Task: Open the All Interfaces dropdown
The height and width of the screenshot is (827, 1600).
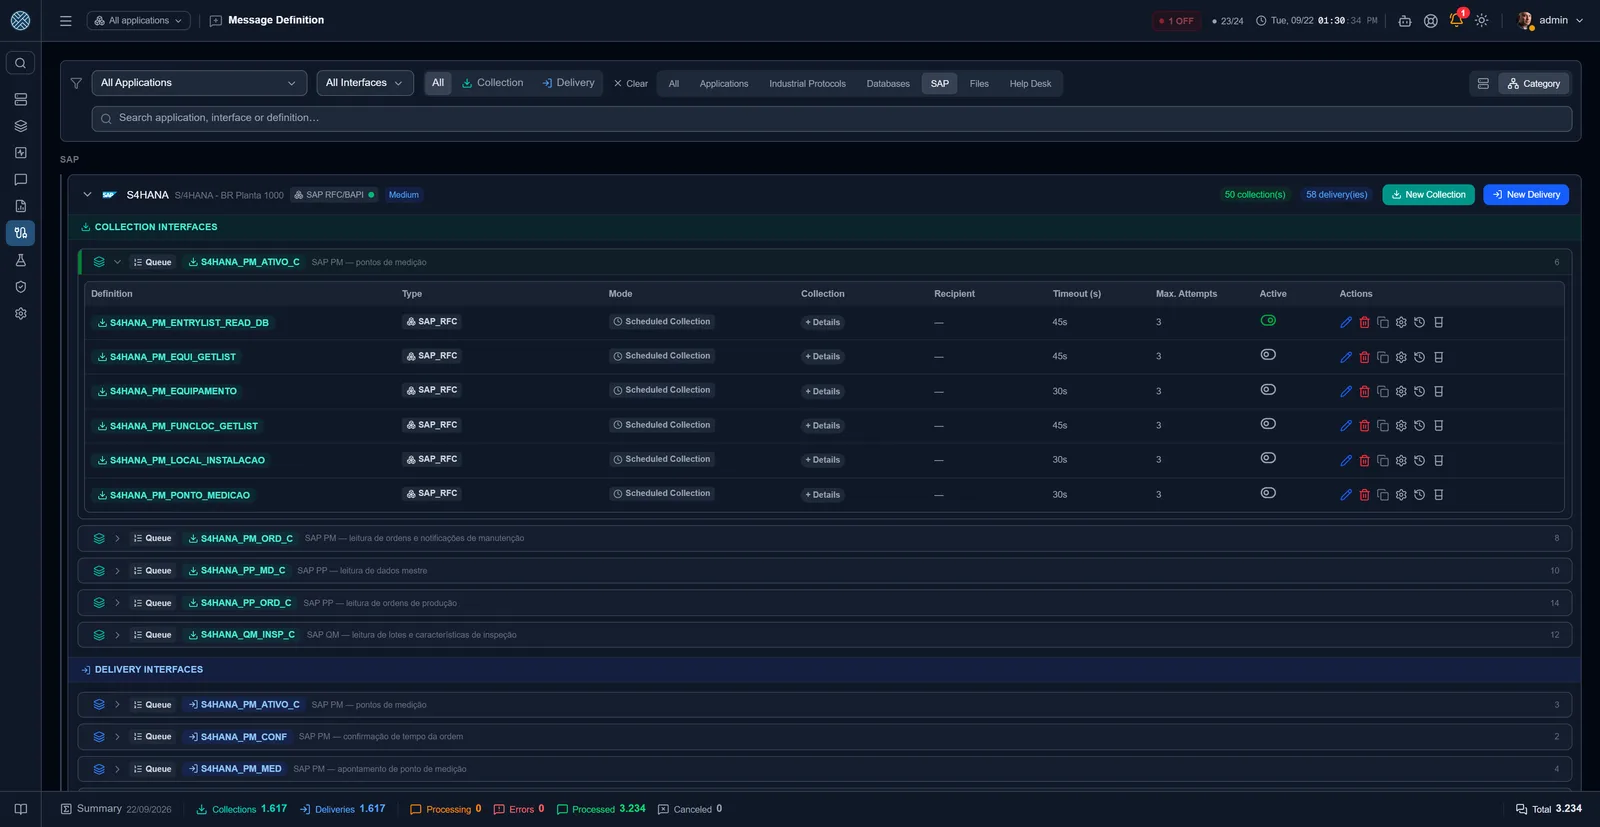Action: tap(365, 83)
